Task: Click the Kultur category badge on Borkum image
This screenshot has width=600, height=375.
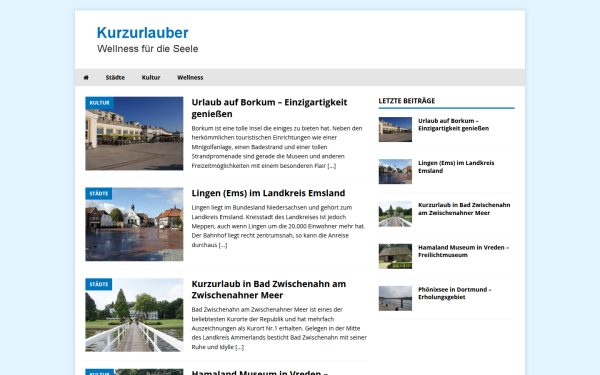Action: [x=99, y=103]
